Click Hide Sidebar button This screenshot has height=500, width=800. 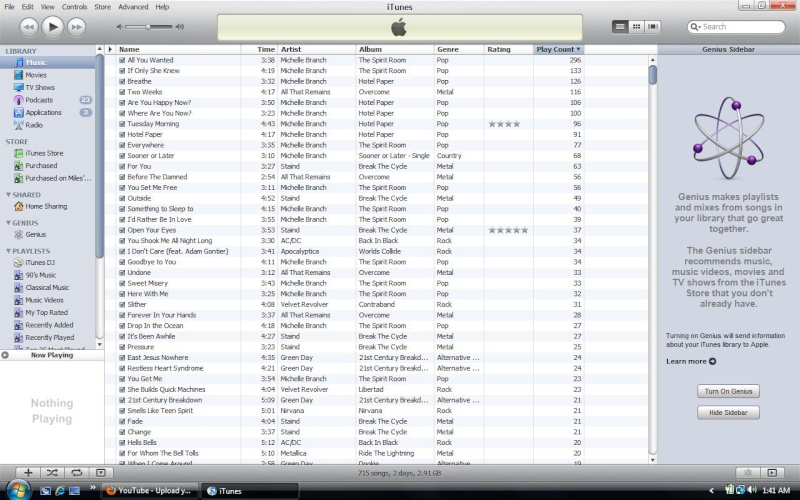point(728,412)
